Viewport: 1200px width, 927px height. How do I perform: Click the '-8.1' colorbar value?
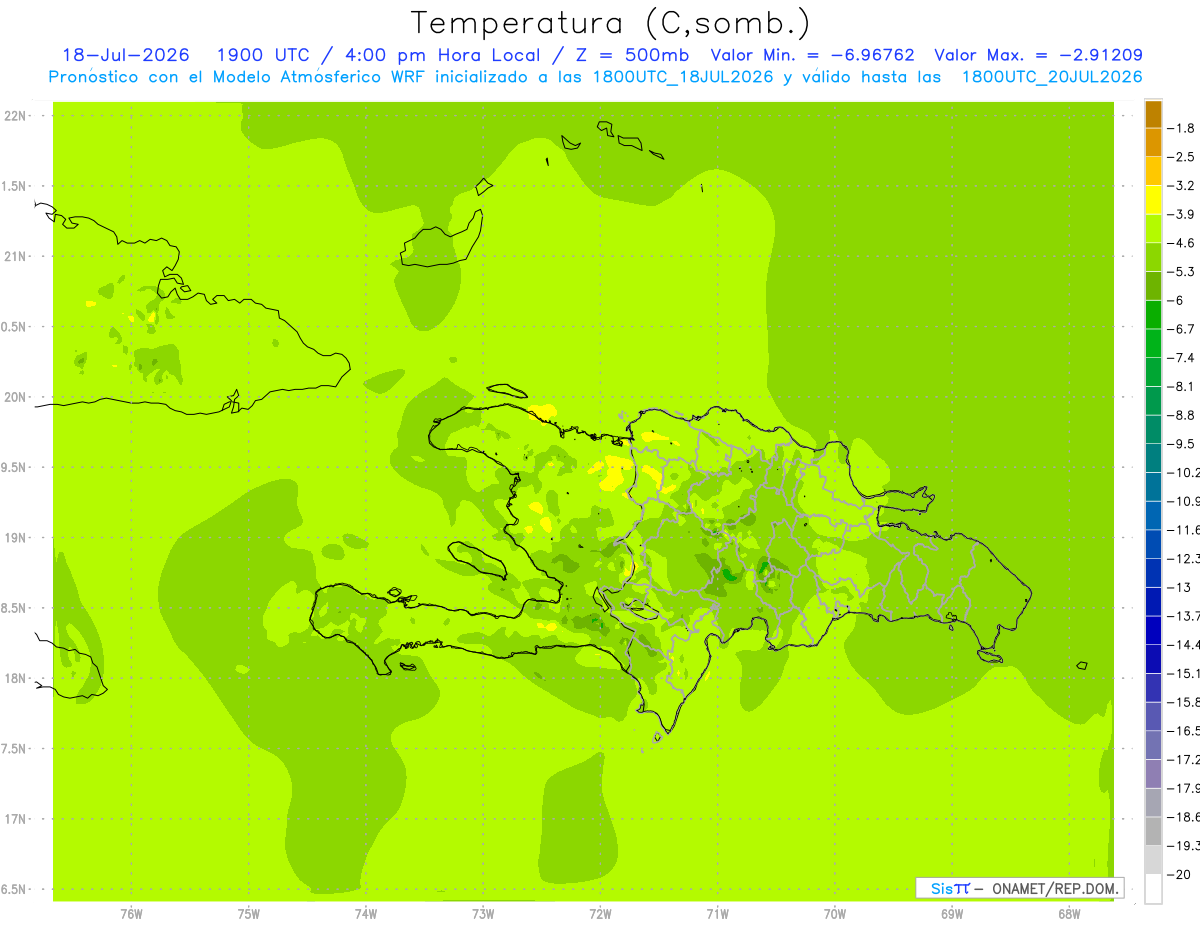click(x=1181, y=386)
